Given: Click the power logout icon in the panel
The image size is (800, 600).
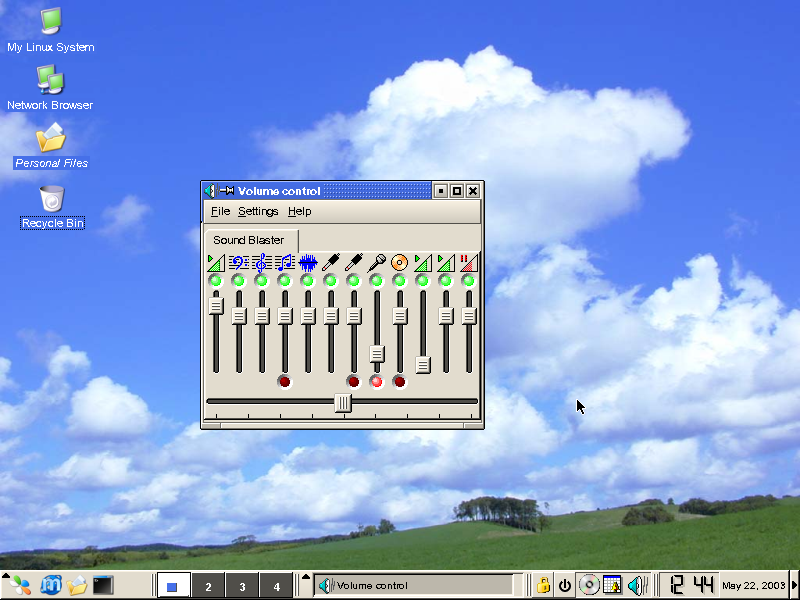Looking at the screenshot, I should pyautogui.click(x=565, y=585).
